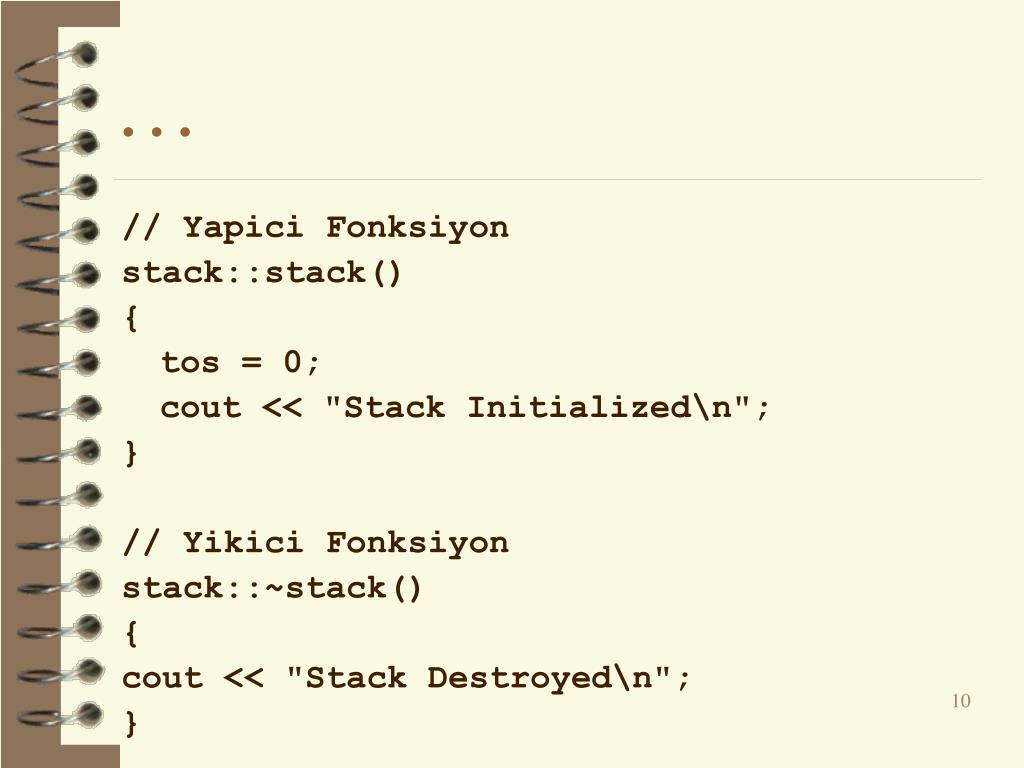This screenshot has height=768, width=1024.
Task: Click the opening brace below stack::stack()
Action: click(131, 318)
